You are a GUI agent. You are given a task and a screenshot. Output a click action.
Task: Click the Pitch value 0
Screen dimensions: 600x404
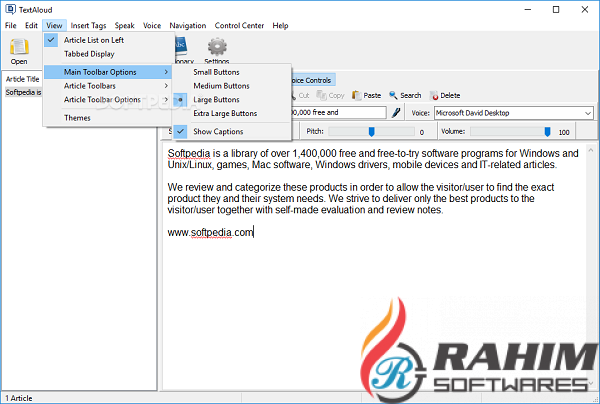422,132
